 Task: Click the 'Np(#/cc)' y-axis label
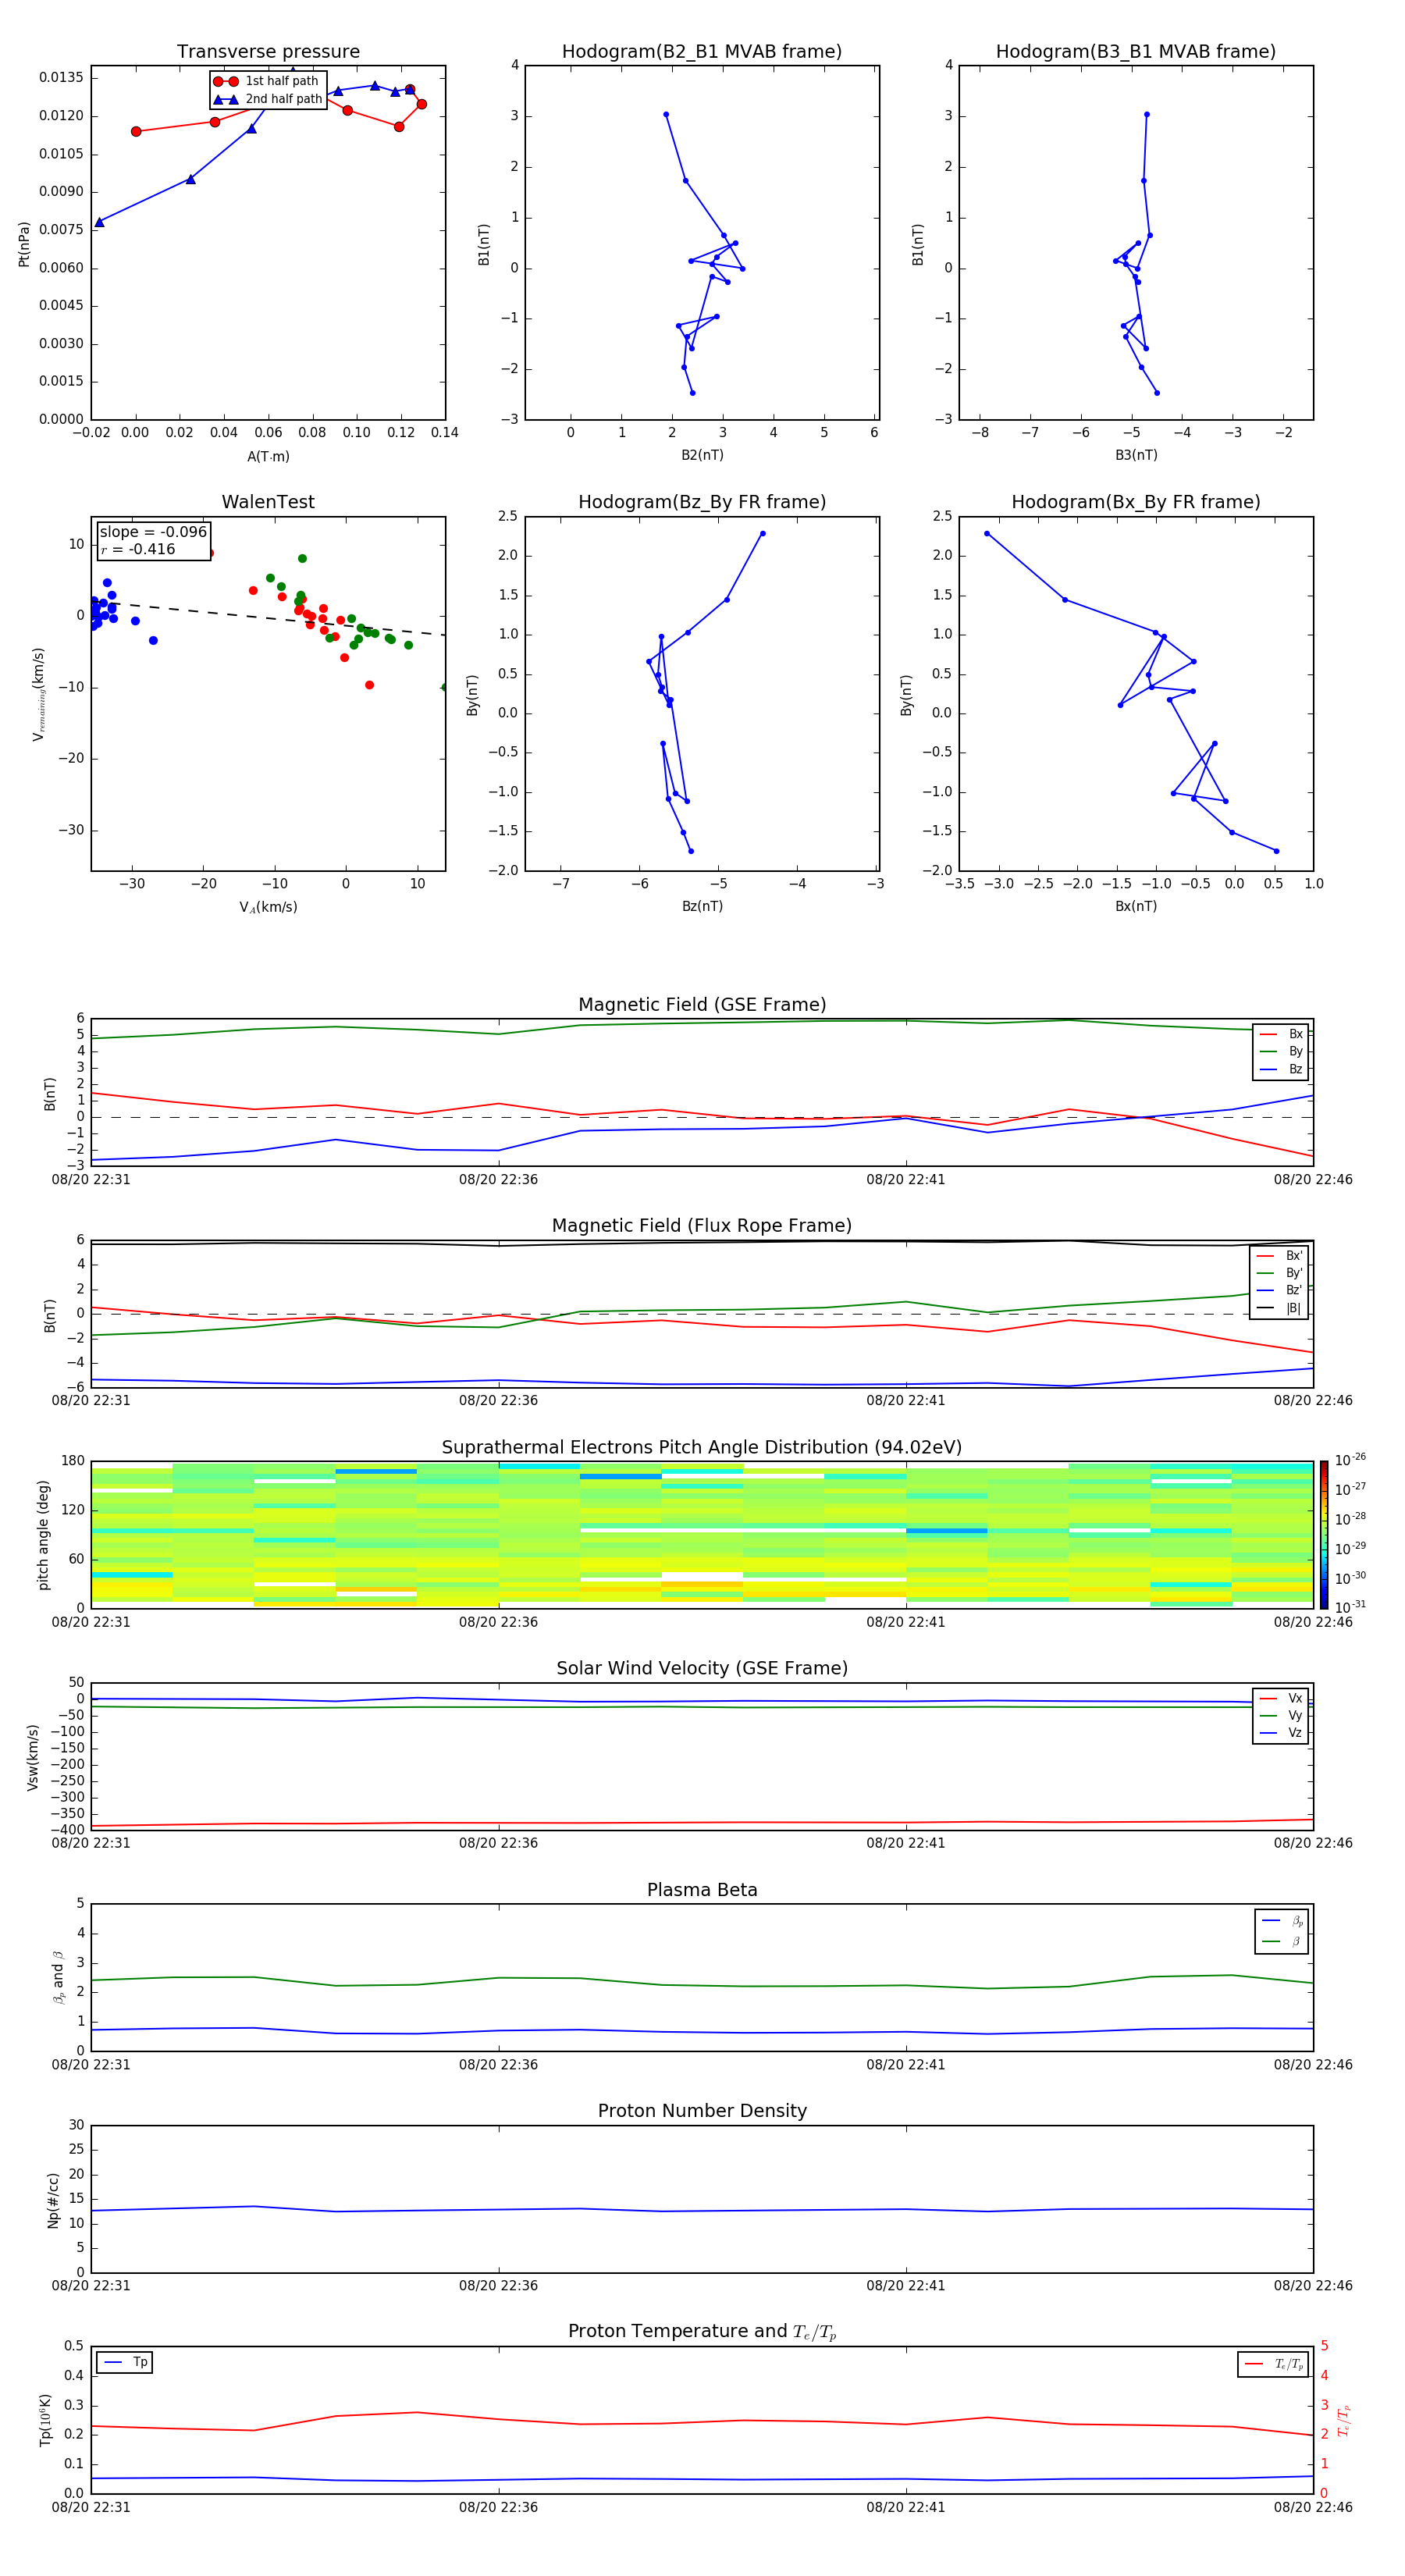[53, 2200]
